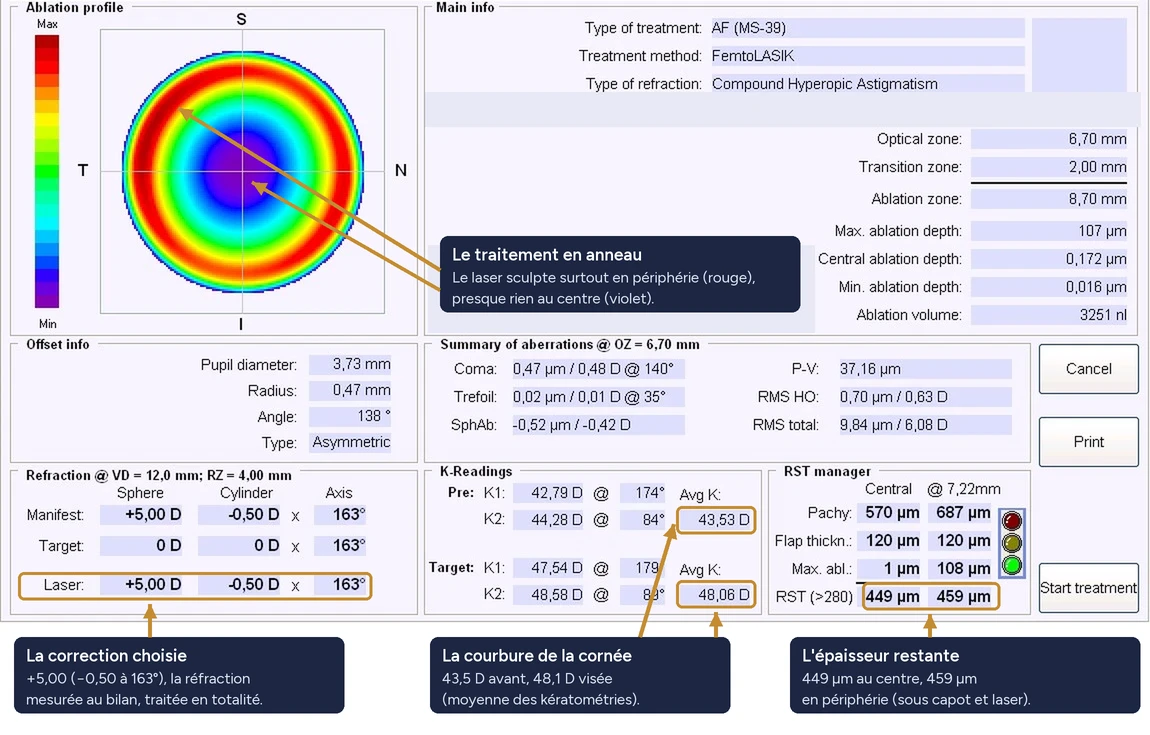Click the Pre Avg K value 43,53 D
The image size is (1150, 735).
coord(716,520)
